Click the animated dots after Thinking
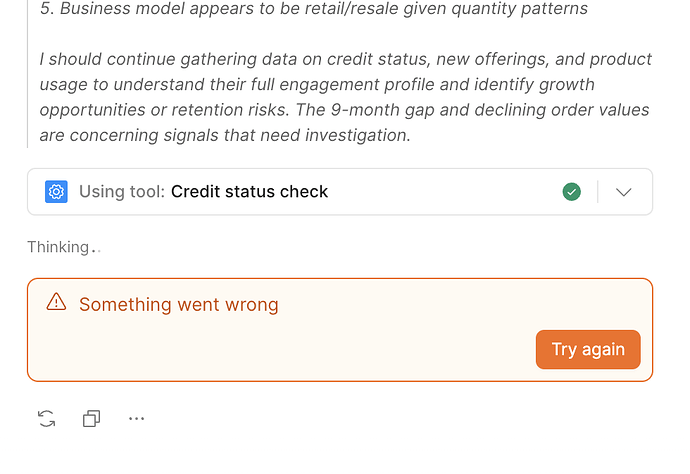Viewport: 690px width, 474px height. (x=96, y=249)
